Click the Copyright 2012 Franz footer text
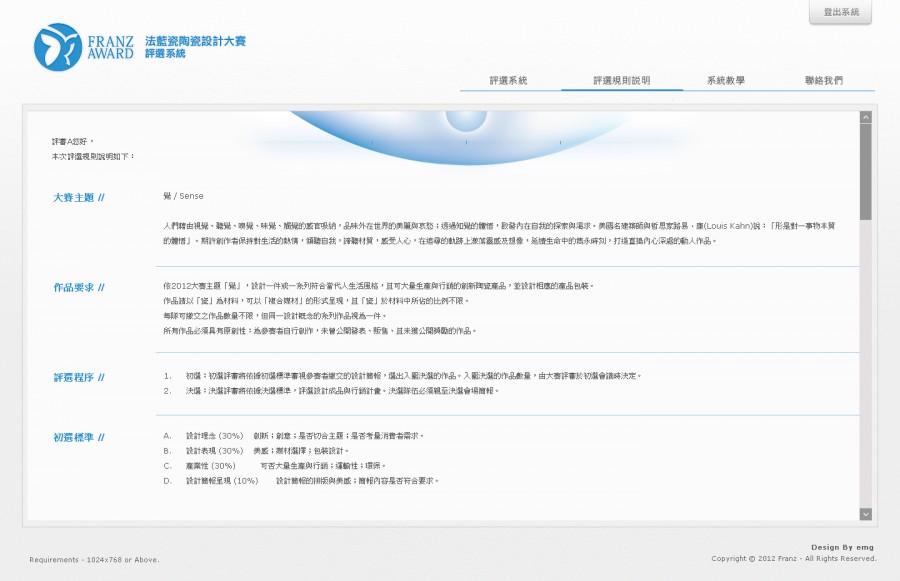 (x=793, y=559)
